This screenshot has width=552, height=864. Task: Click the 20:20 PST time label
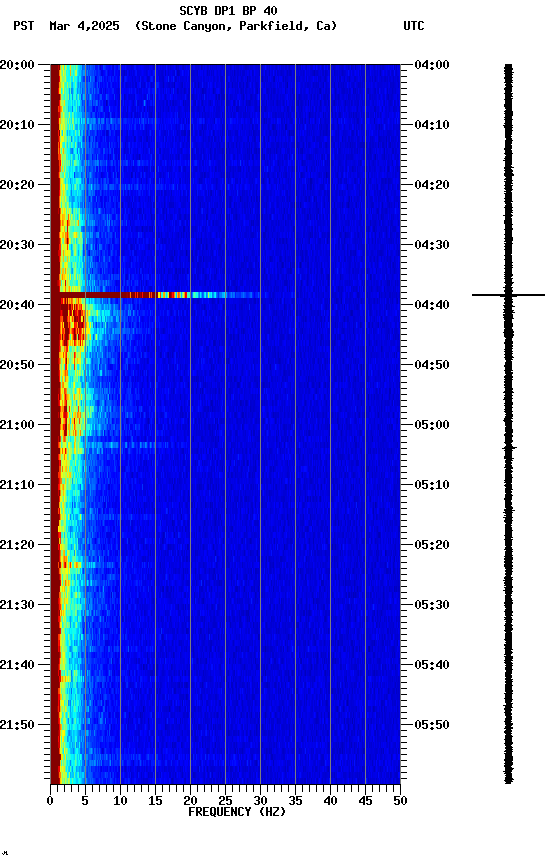17,185
